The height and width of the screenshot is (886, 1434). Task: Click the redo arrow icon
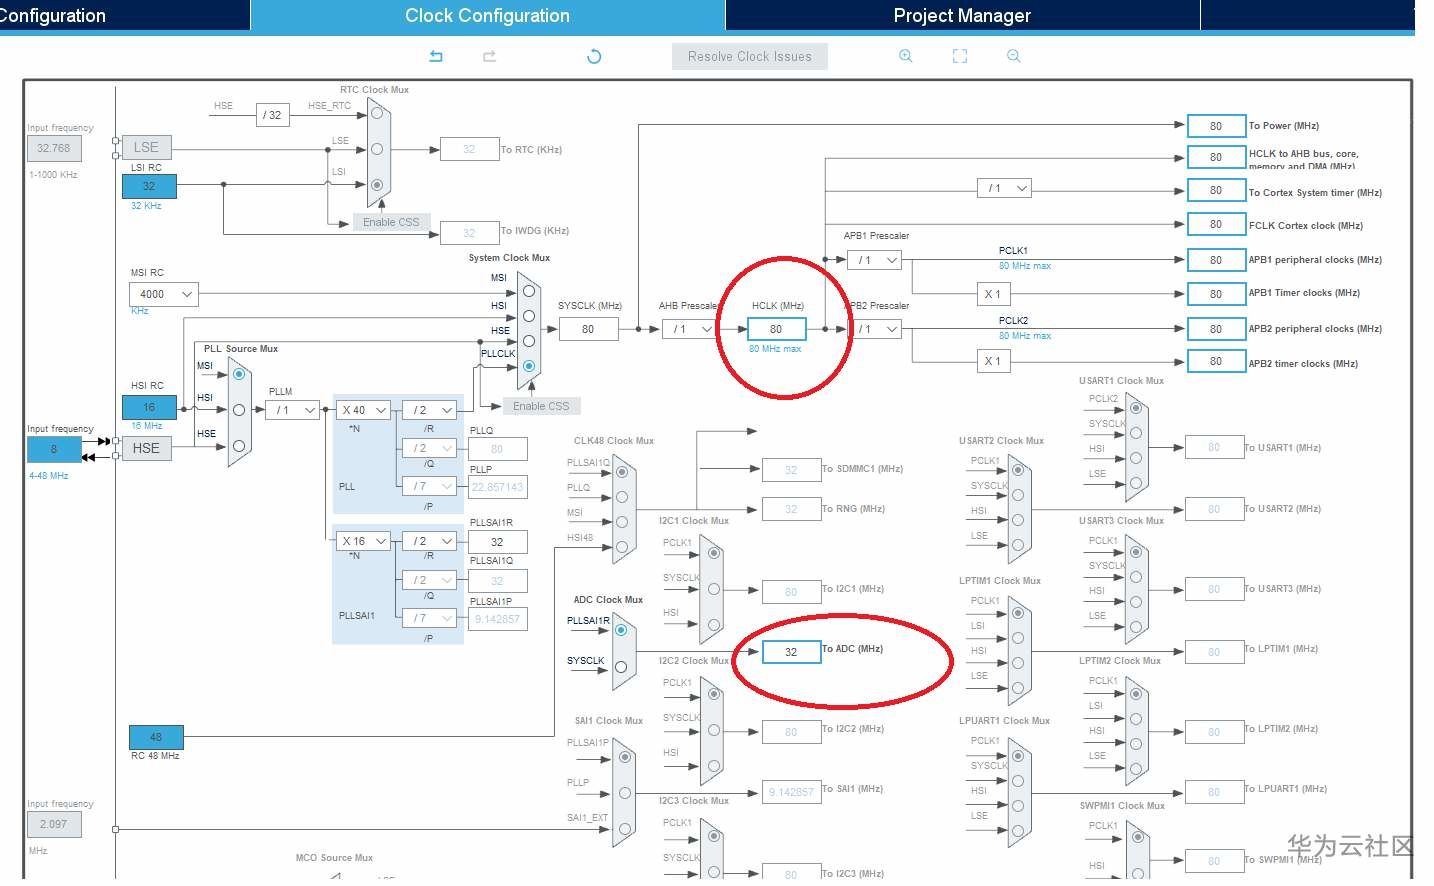pos(489,56)
